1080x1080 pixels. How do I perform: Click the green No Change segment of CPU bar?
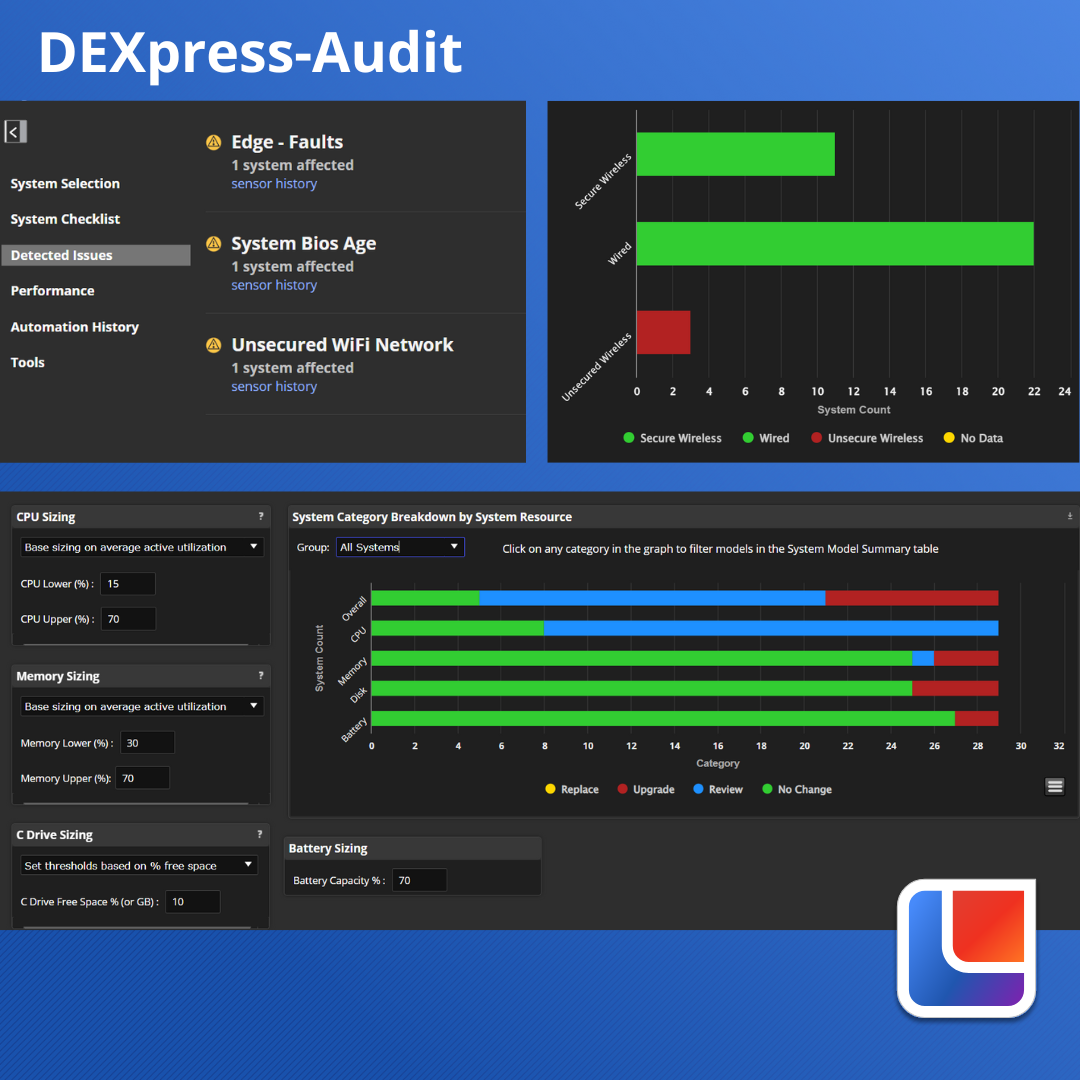458,627
